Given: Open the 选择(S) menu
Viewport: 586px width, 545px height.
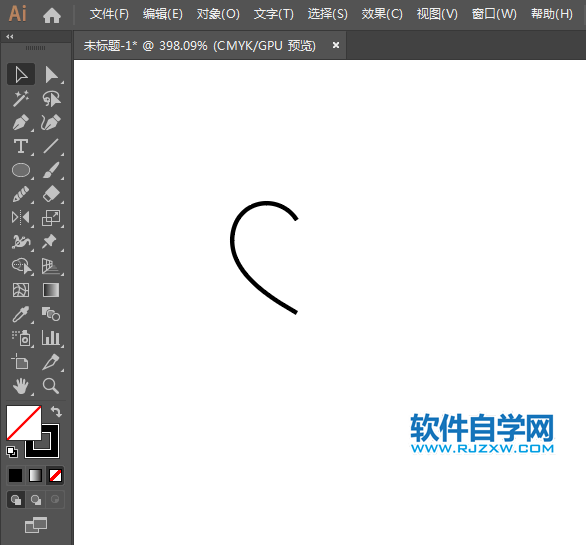Looking at the screenshot, I should click(327, 14).
